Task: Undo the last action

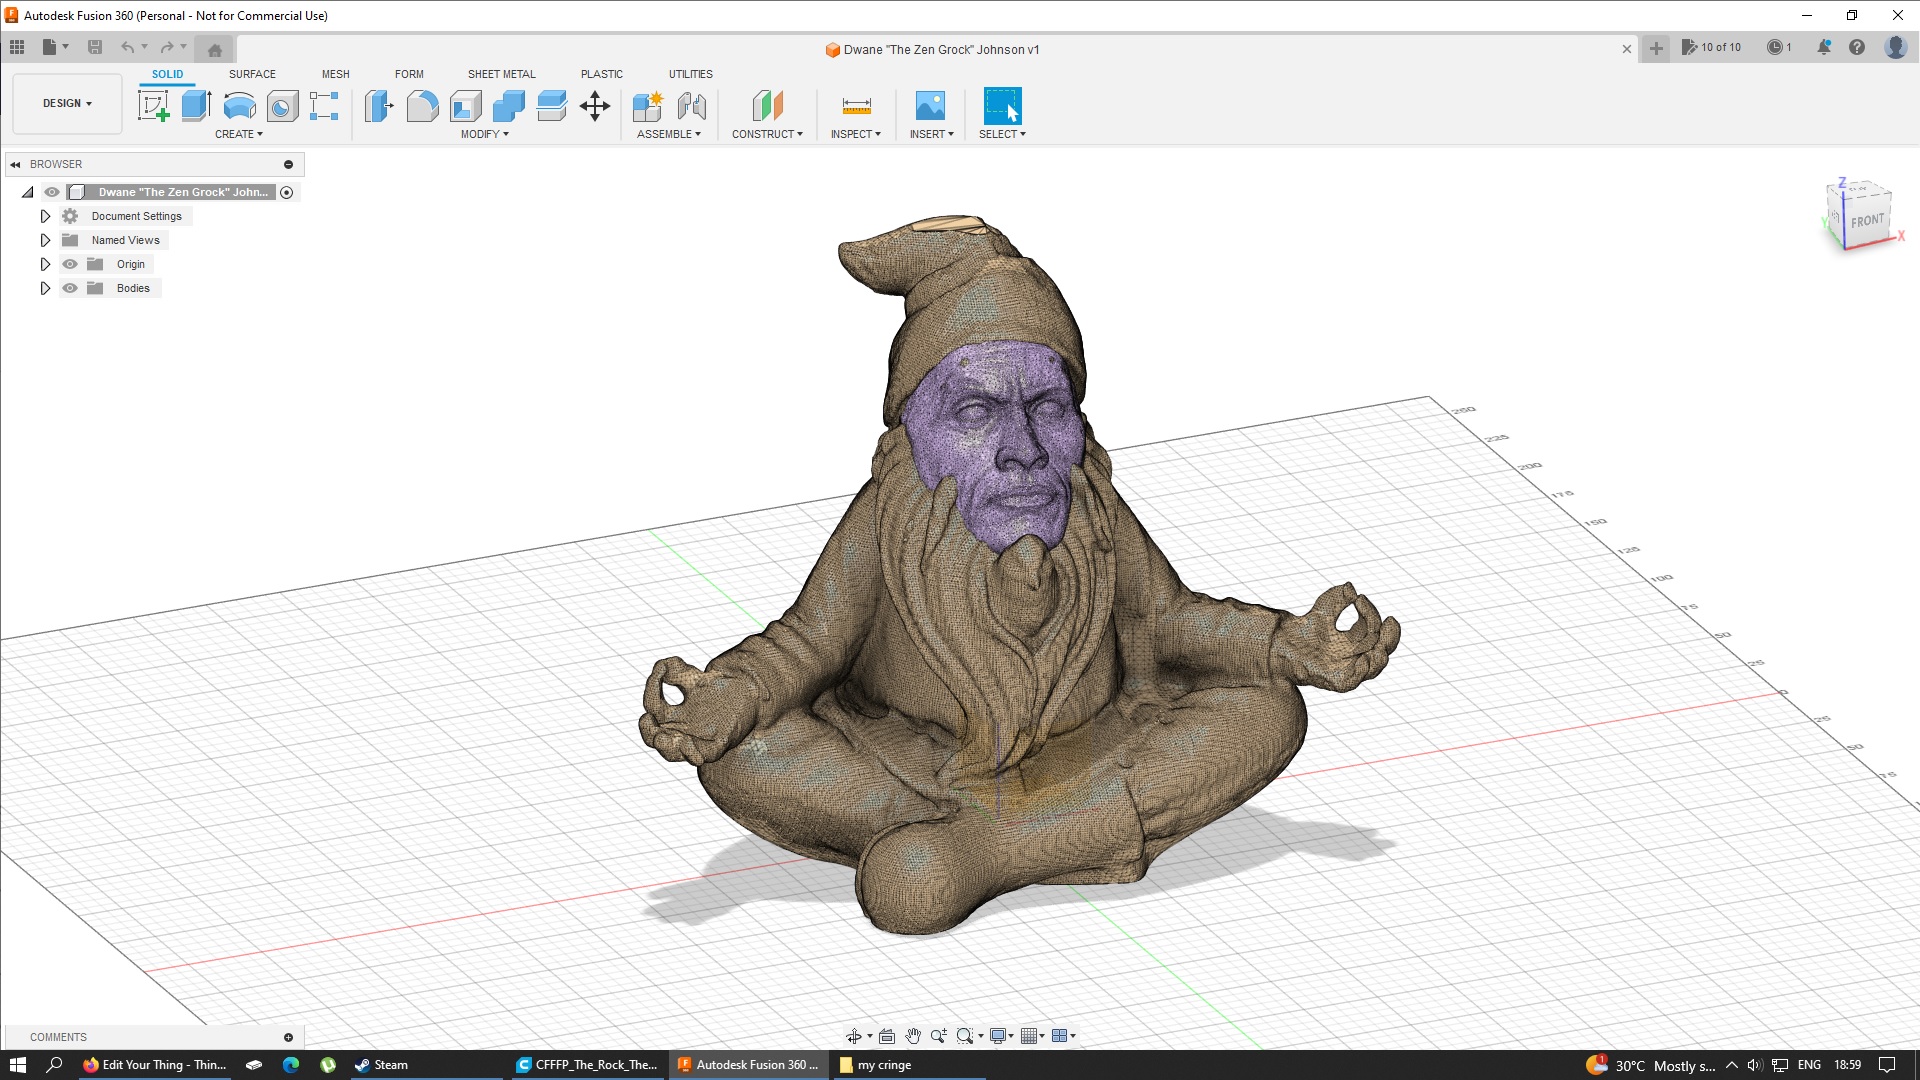Action: 127,47
